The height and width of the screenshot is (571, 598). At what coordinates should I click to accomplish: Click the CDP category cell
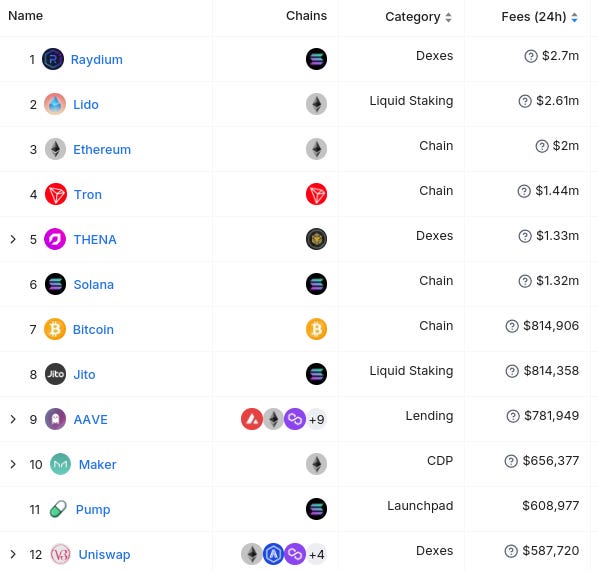[x=440, y=461]
